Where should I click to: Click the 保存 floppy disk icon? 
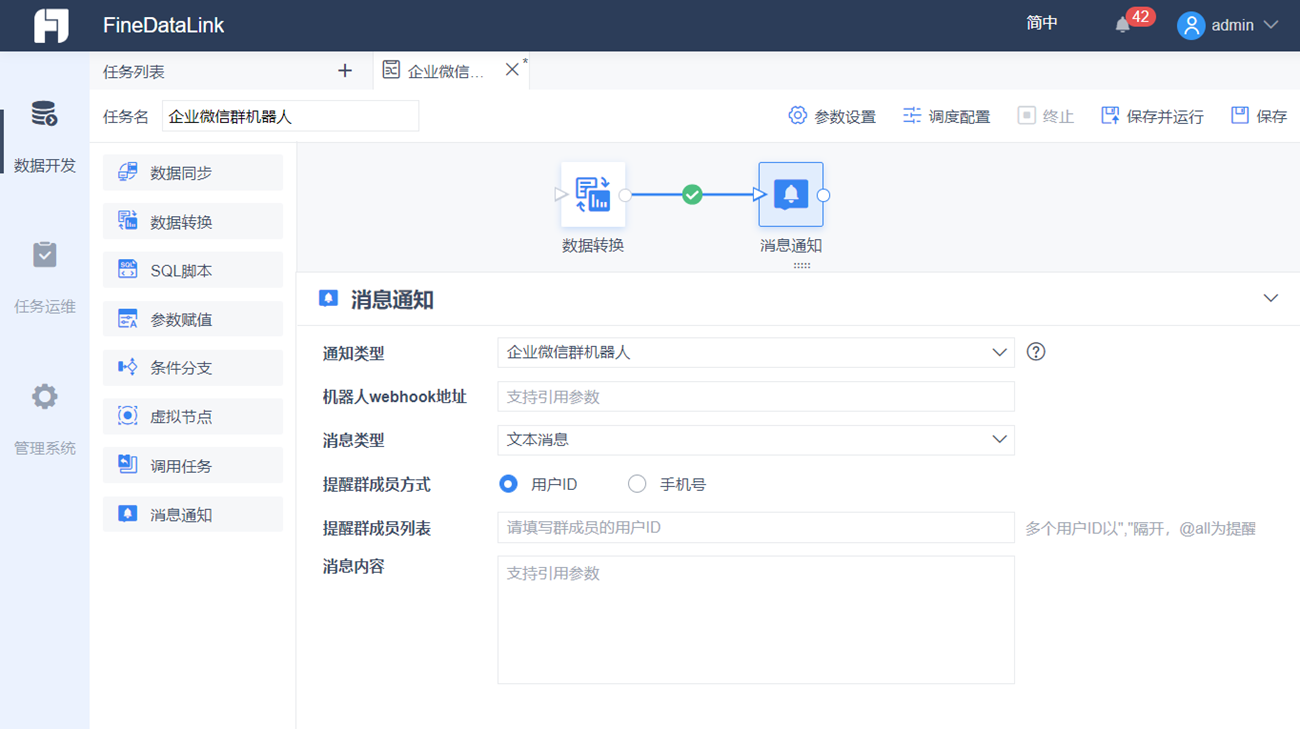(1240, 115)
